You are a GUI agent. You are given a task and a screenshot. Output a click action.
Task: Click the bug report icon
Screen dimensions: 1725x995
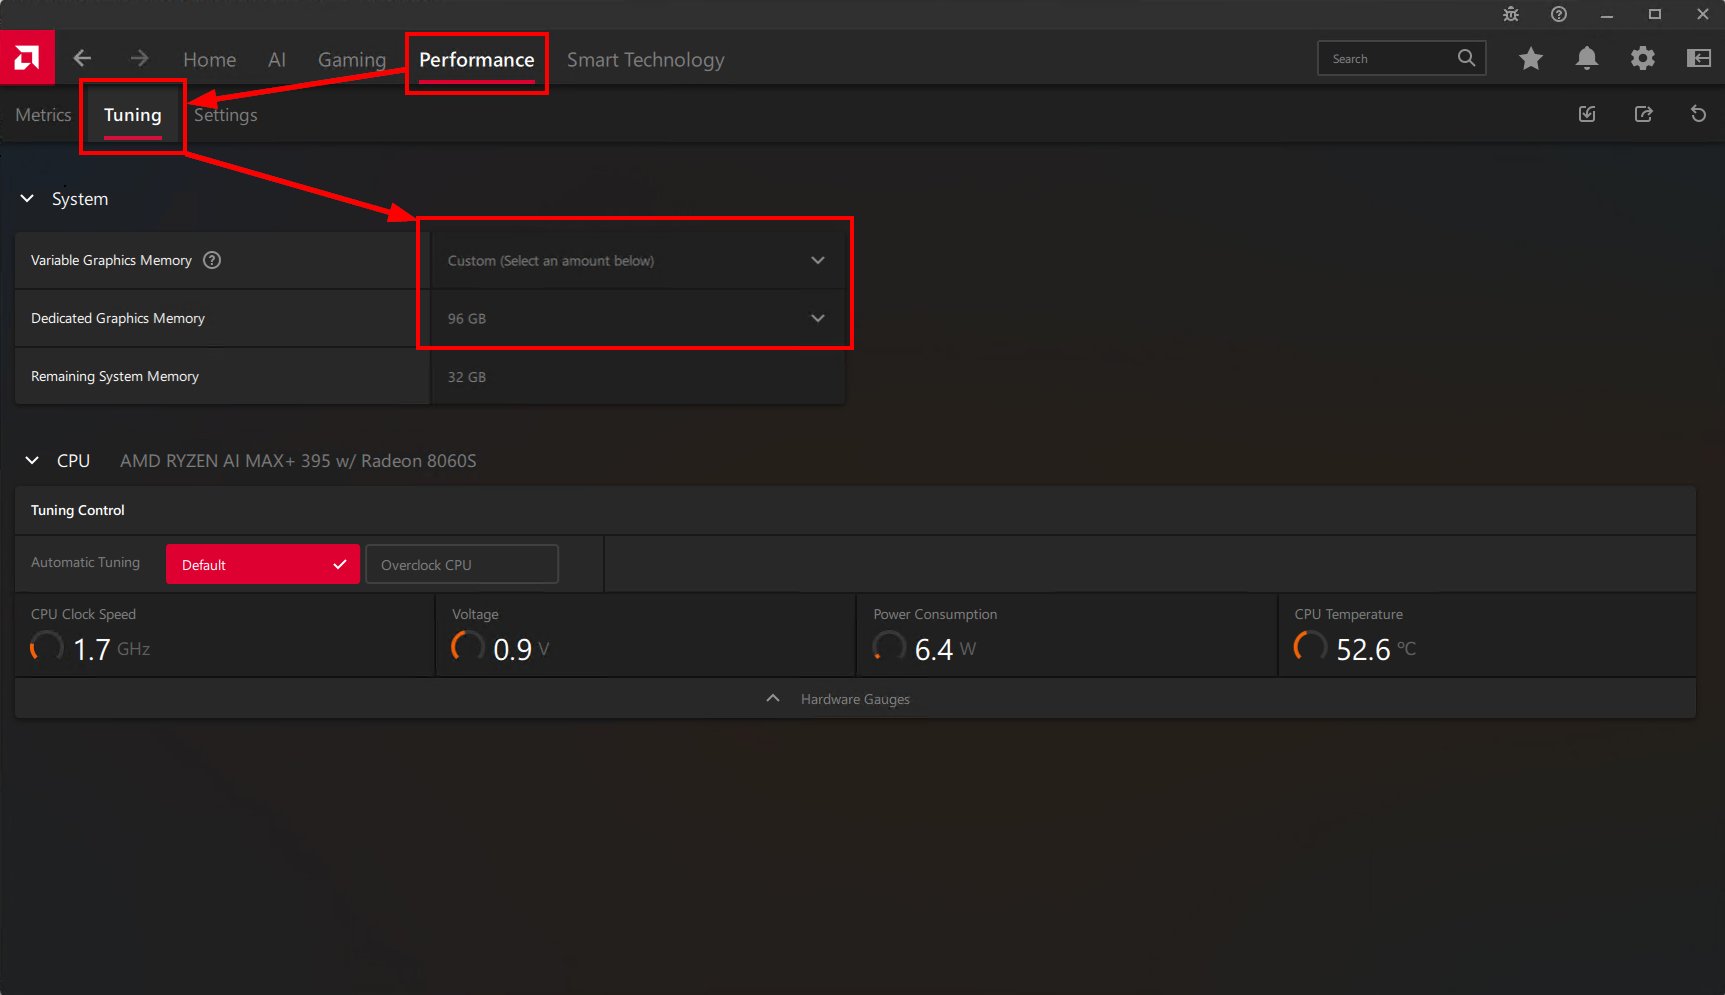(1510, 14)
